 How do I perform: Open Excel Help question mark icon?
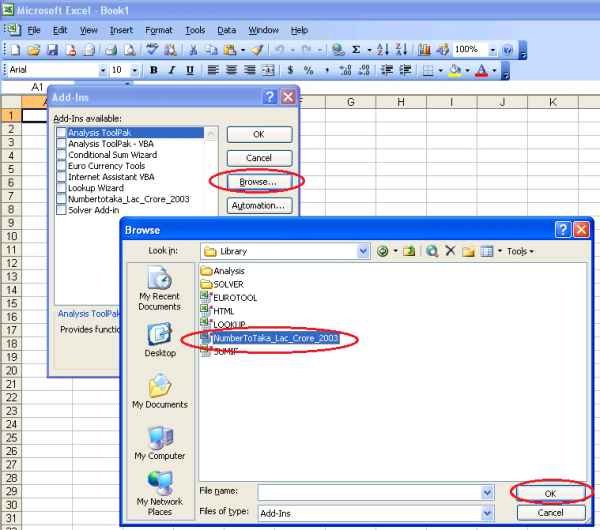tap(507, 50)
